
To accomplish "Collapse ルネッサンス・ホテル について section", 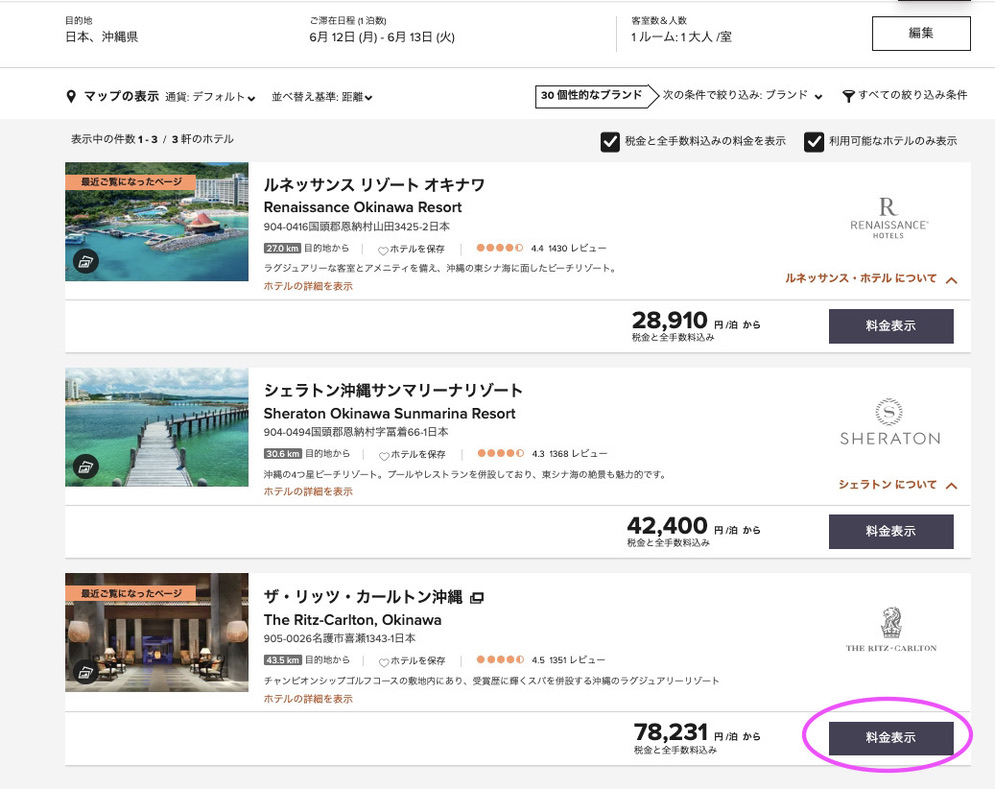I will [951, 280].
